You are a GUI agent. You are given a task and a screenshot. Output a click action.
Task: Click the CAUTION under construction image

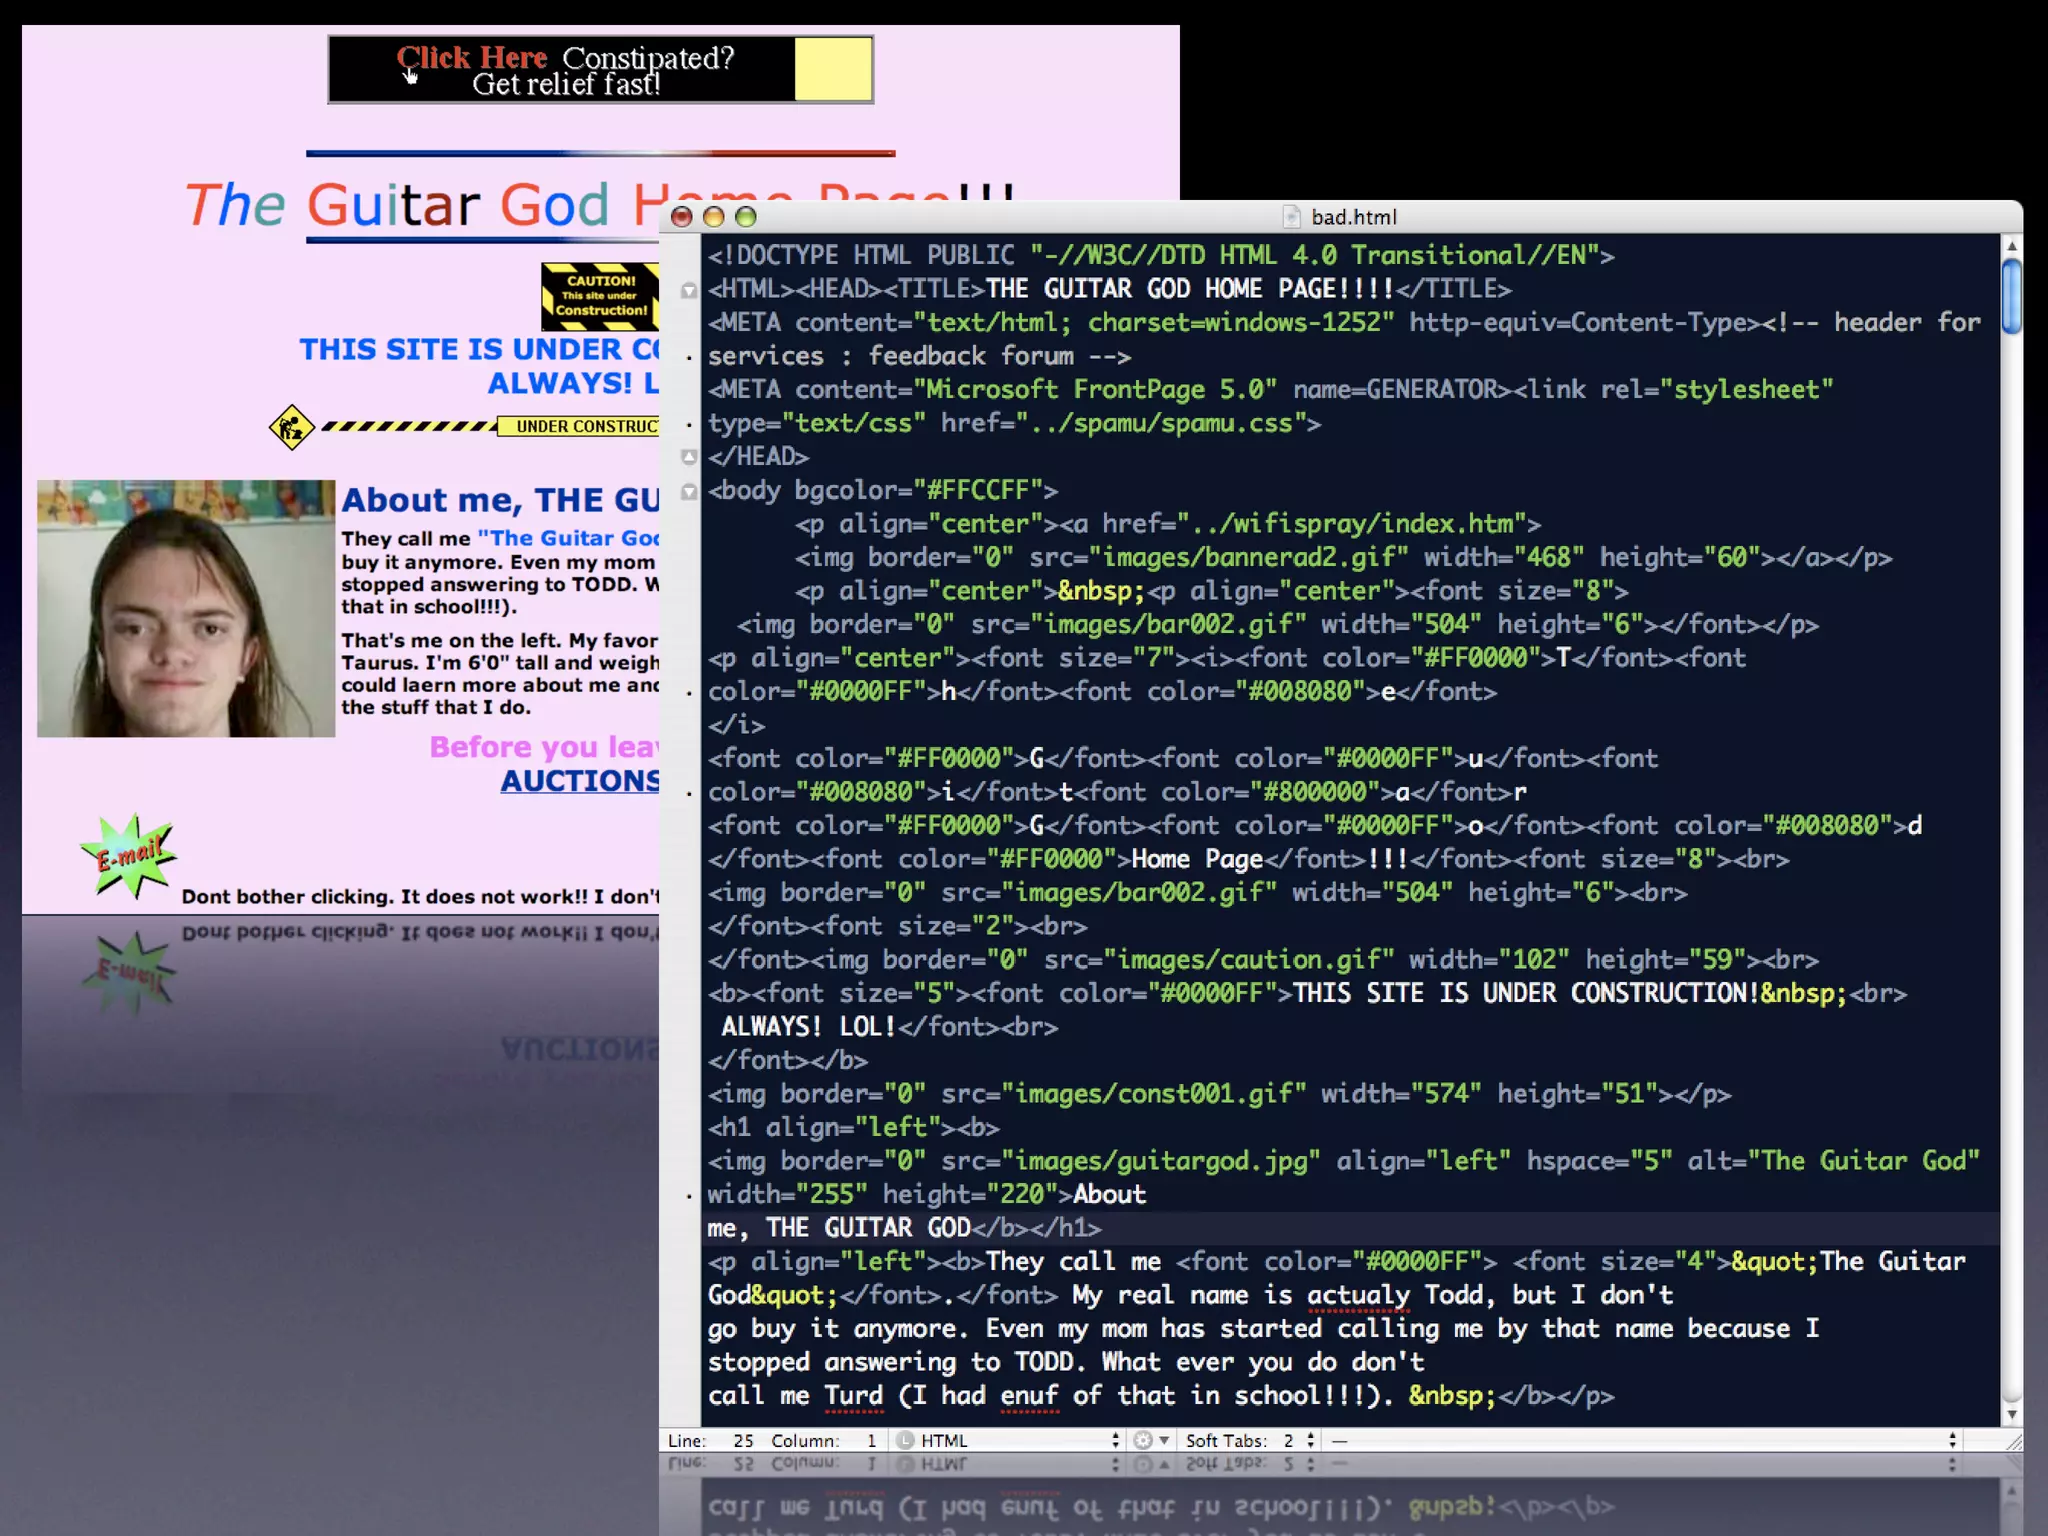[600, 296]
